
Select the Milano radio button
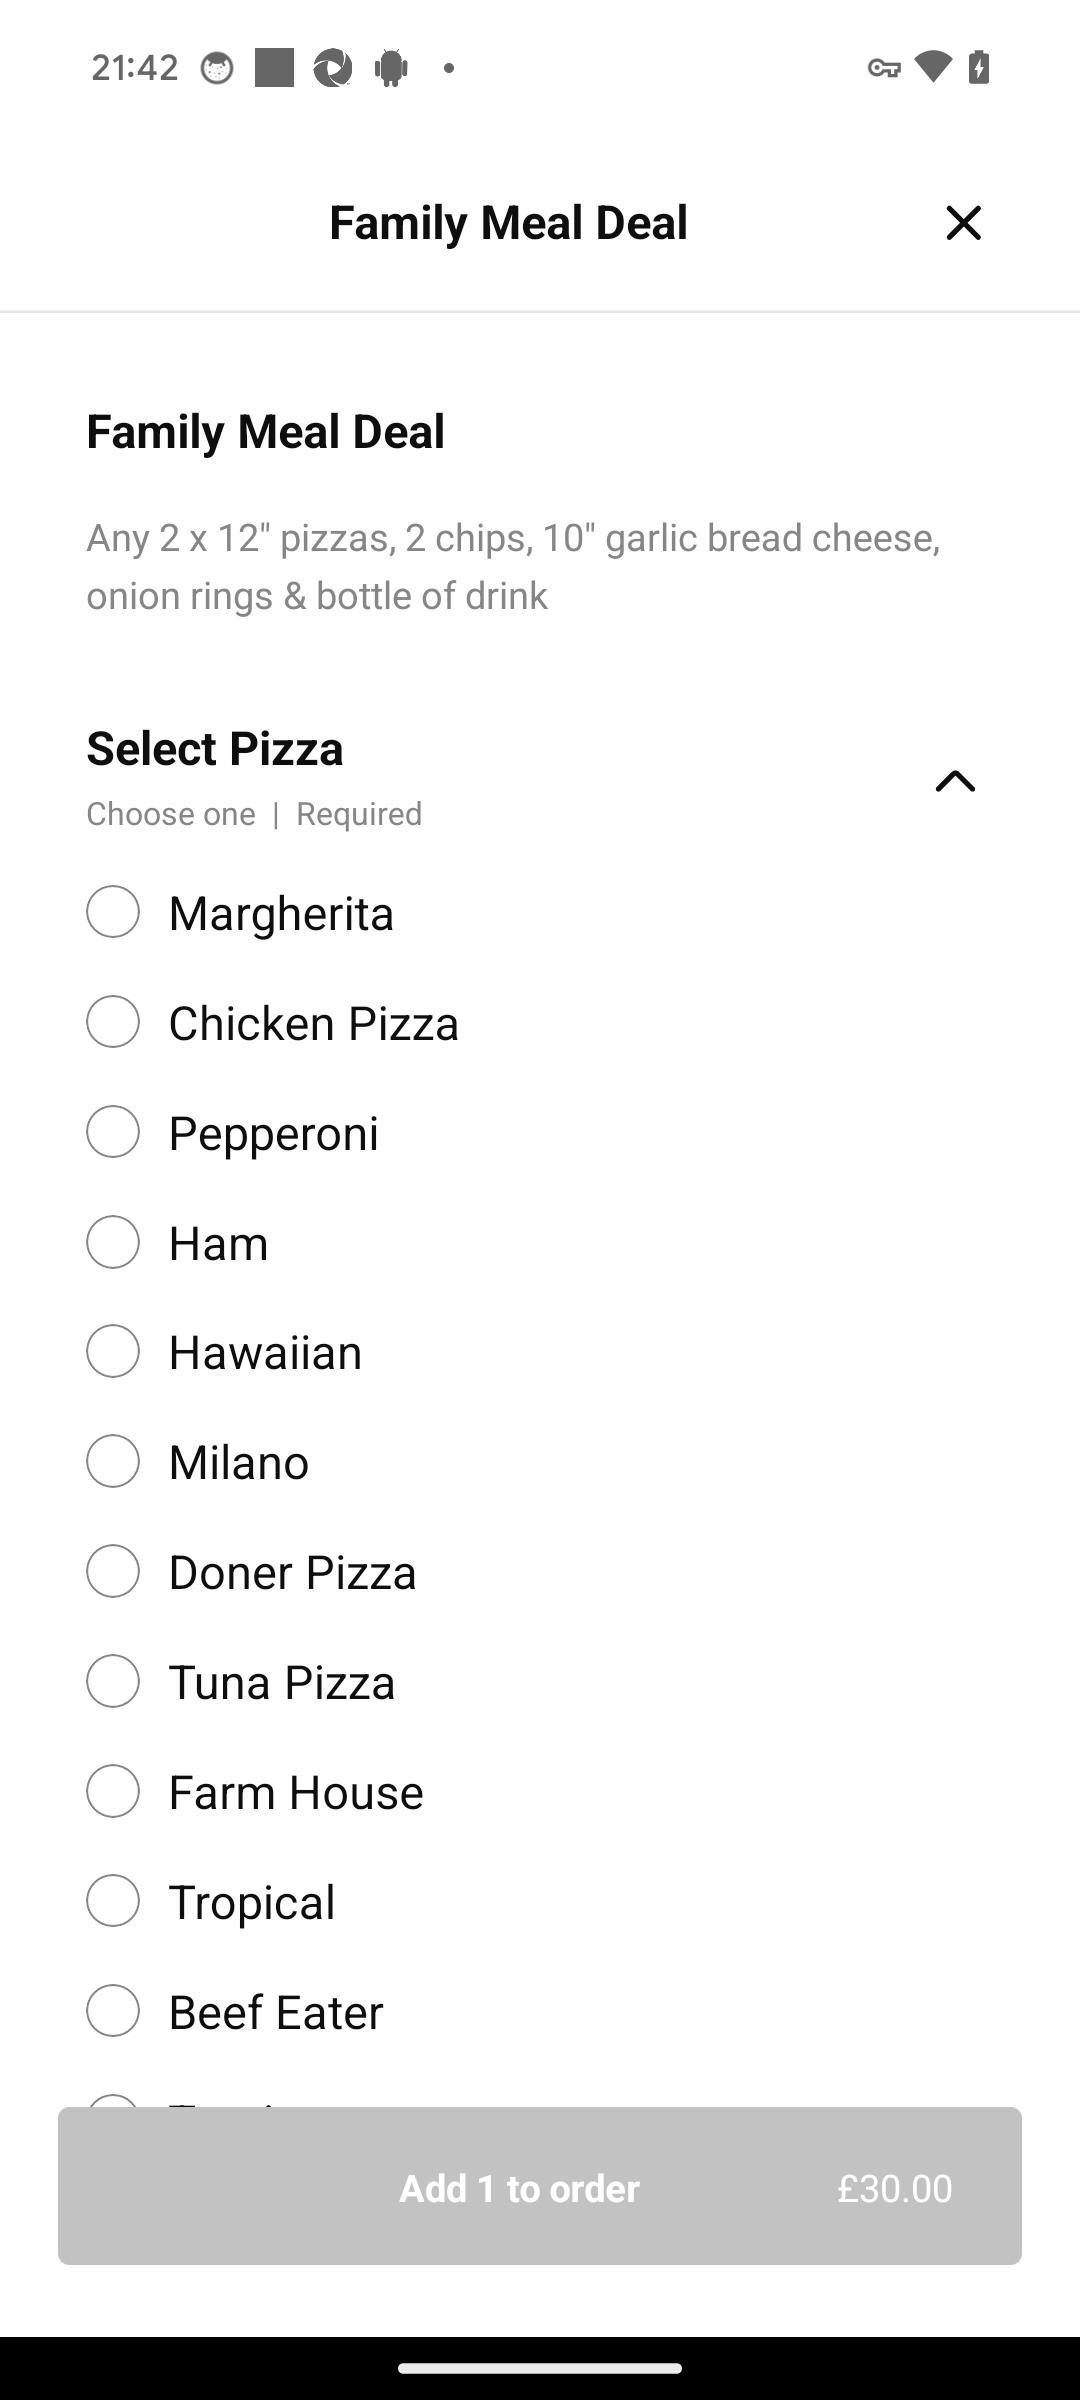113,1461
